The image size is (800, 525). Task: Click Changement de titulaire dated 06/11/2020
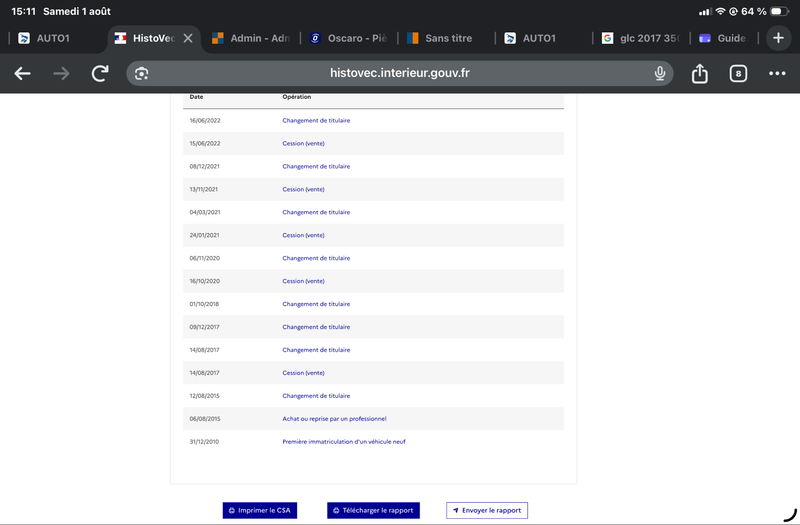(316, 258)
